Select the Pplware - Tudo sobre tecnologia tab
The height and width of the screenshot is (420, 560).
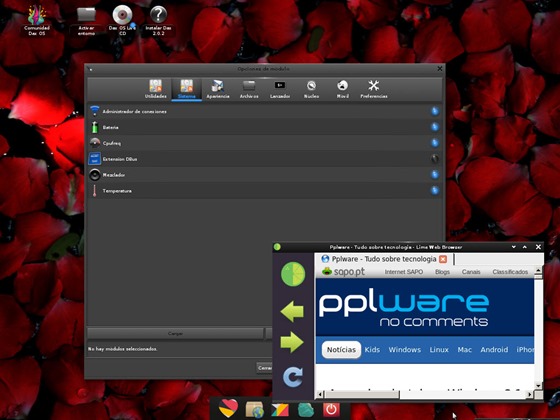pos(384,259)
